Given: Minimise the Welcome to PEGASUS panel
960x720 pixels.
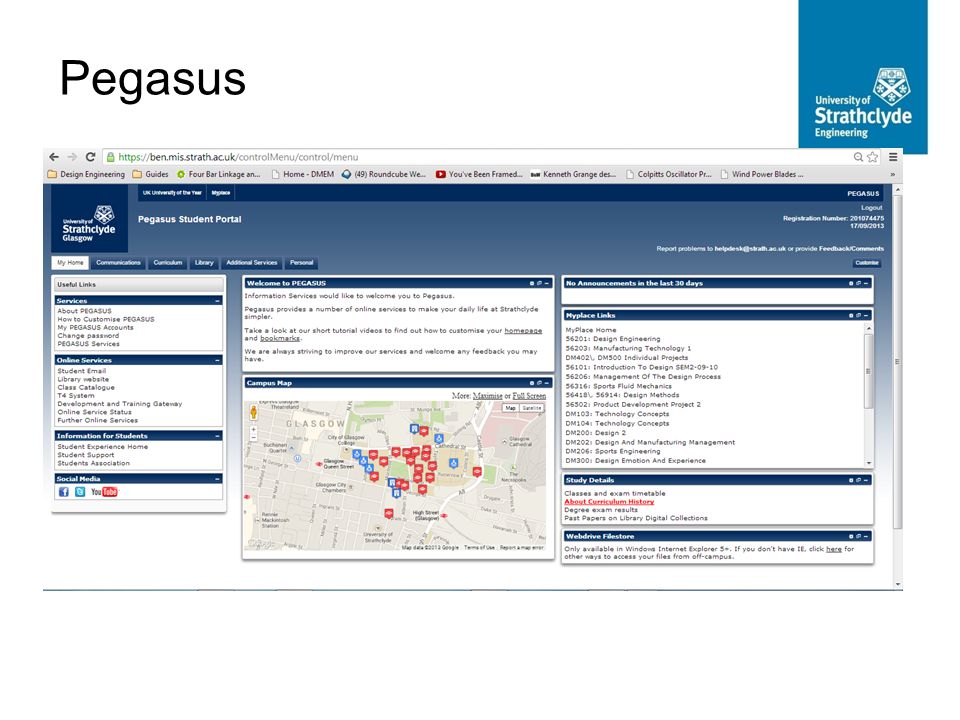Looking at the screenshot, I should 547,283.
